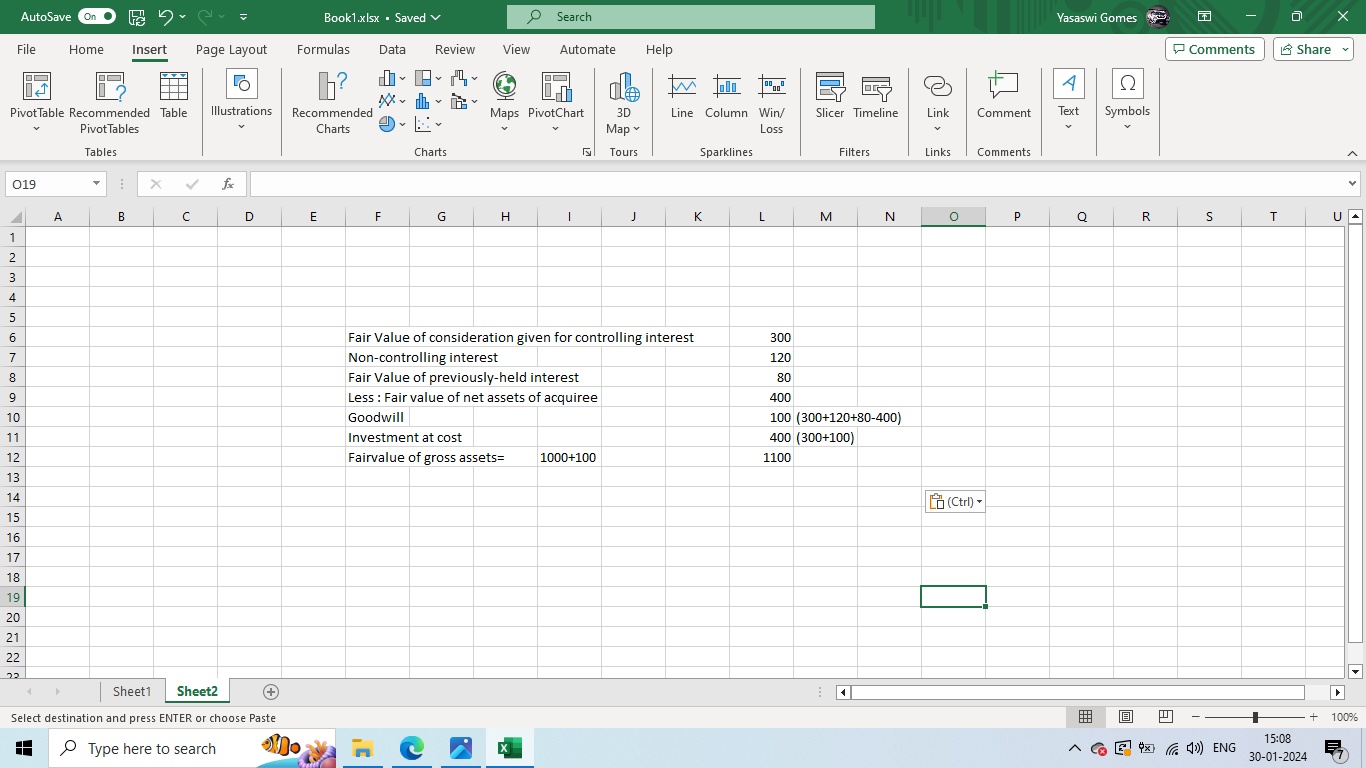
Task: Open the Formulas ribbon tab
Action: [x=323, y=49]
